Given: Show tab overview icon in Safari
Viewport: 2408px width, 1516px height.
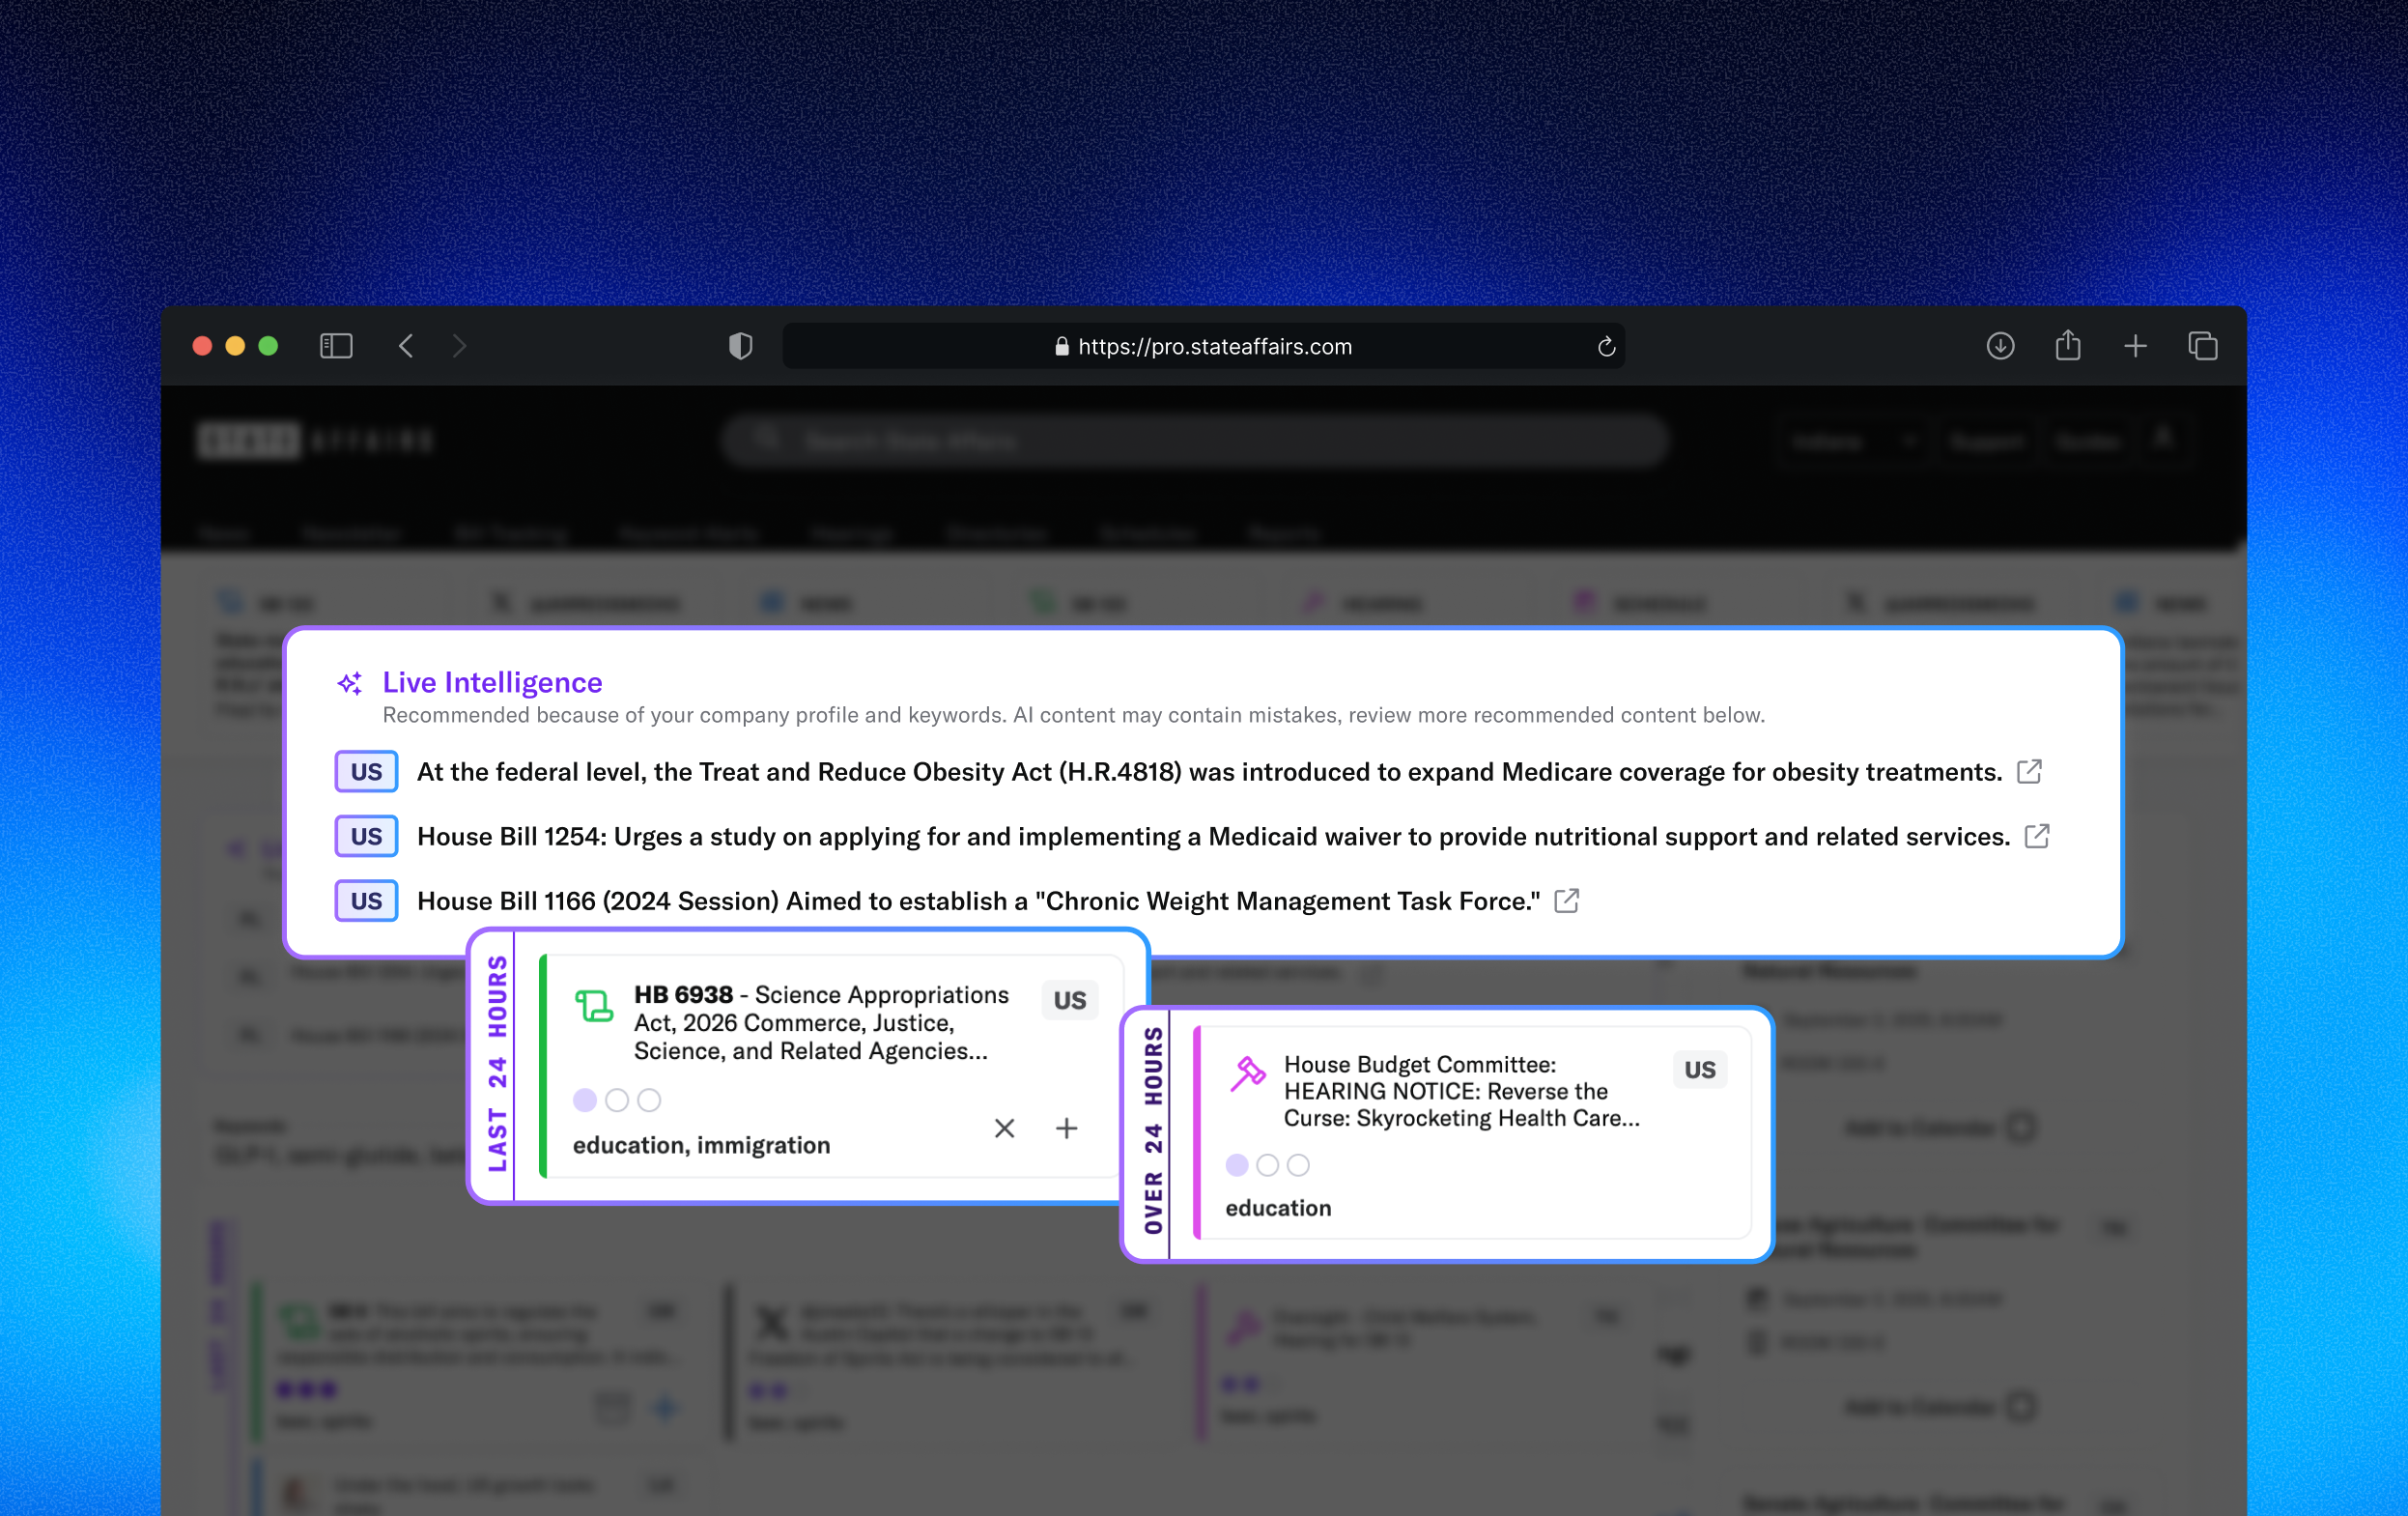Looking at the screenshot, I should click(x=2202, y=346).
